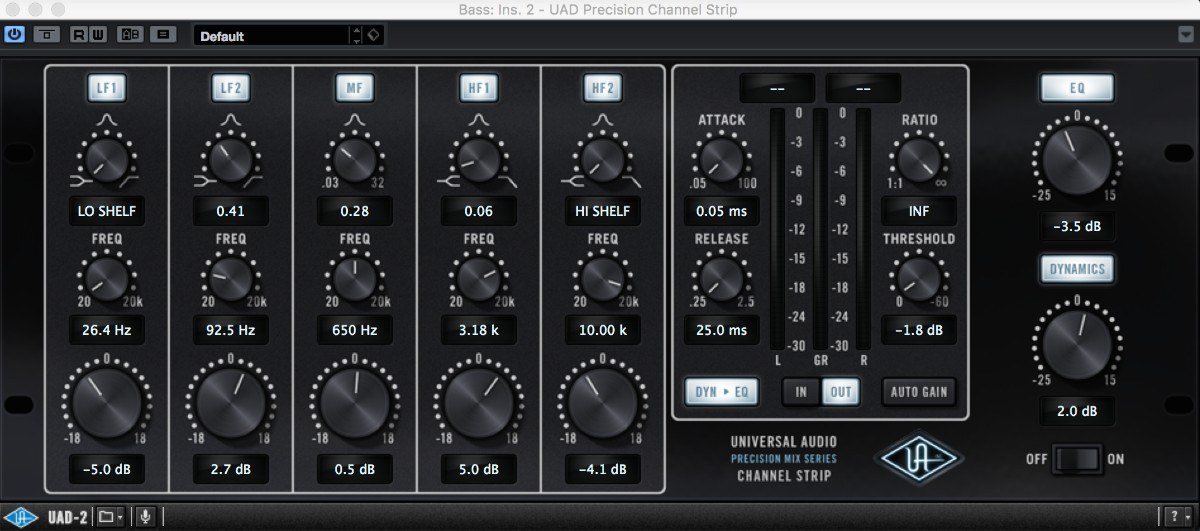The width and height of the screenshot is (1200, 531).
Task: Select the IN meter button
Action: point(801,391)
